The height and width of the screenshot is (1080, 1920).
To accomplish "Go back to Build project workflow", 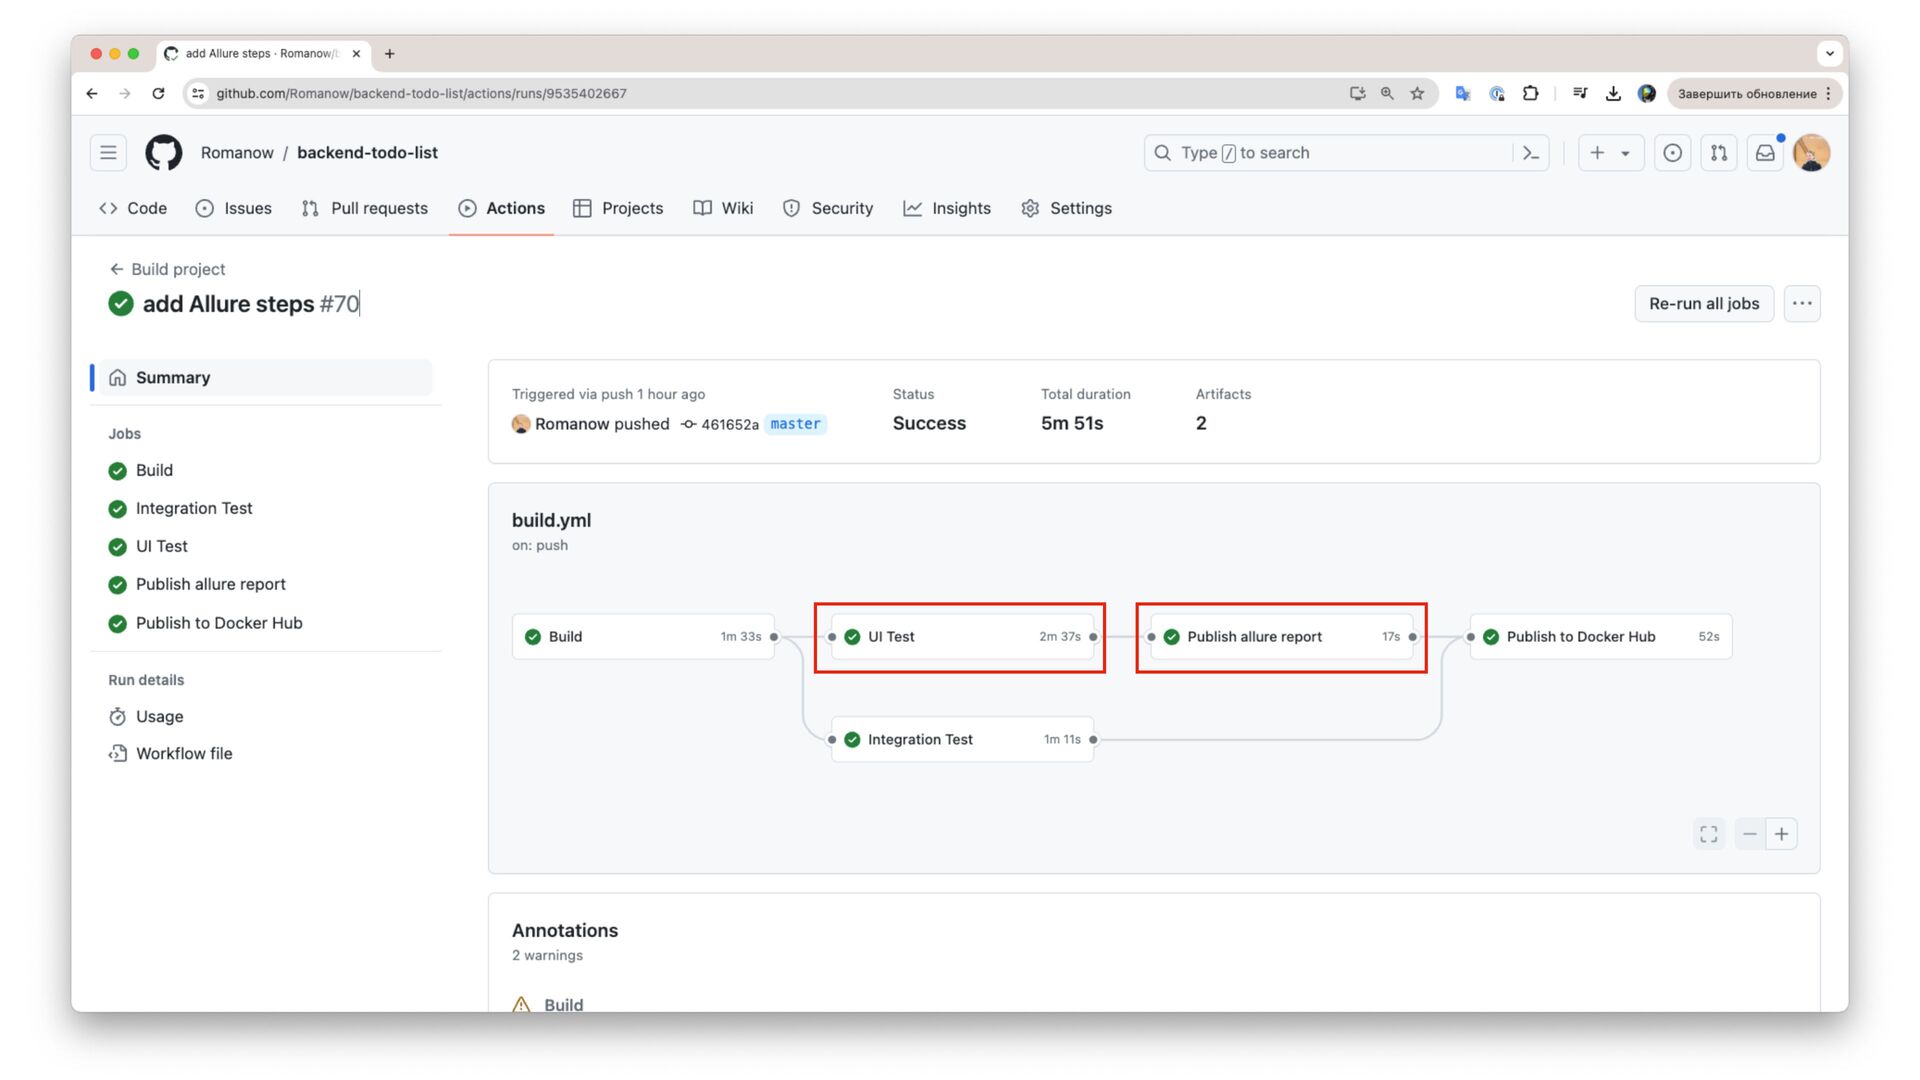I will (x=167, y=269).
